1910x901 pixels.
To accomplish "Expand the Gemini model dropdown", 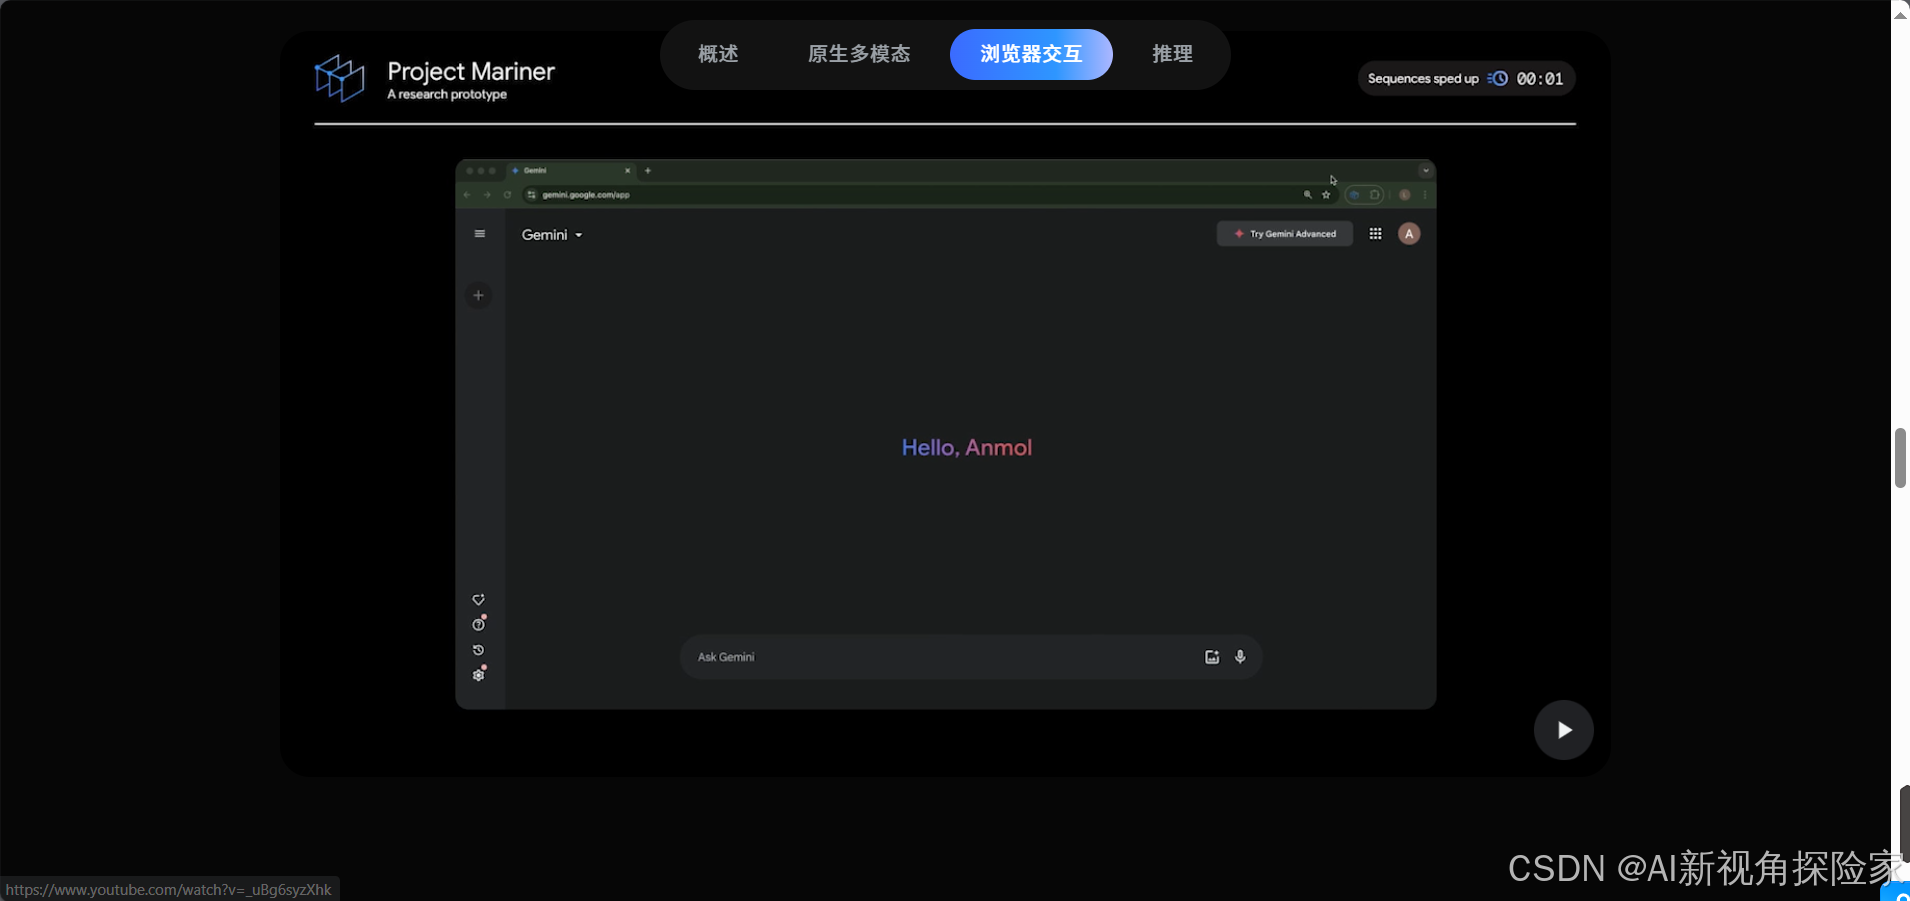I will tap(552, 235).
